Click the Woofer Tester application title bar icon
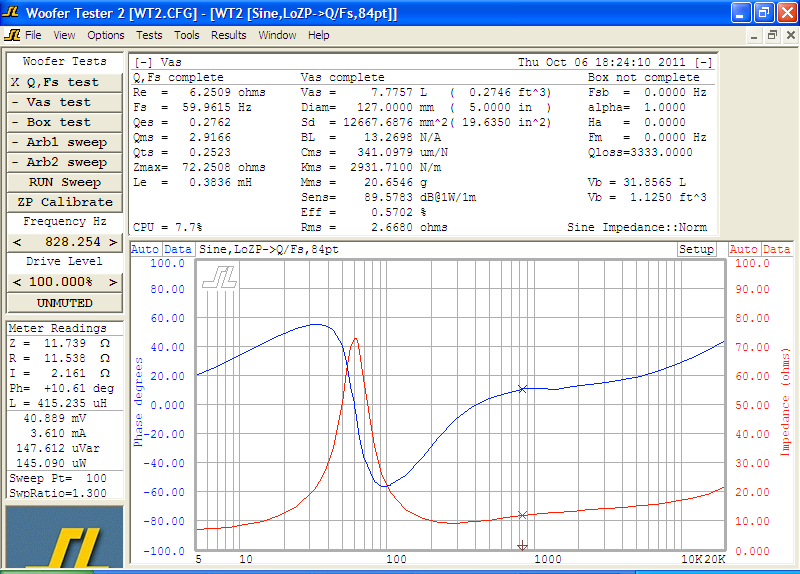Image resolution: width=800 pixels, height=574 pixels. click(10, 12)
